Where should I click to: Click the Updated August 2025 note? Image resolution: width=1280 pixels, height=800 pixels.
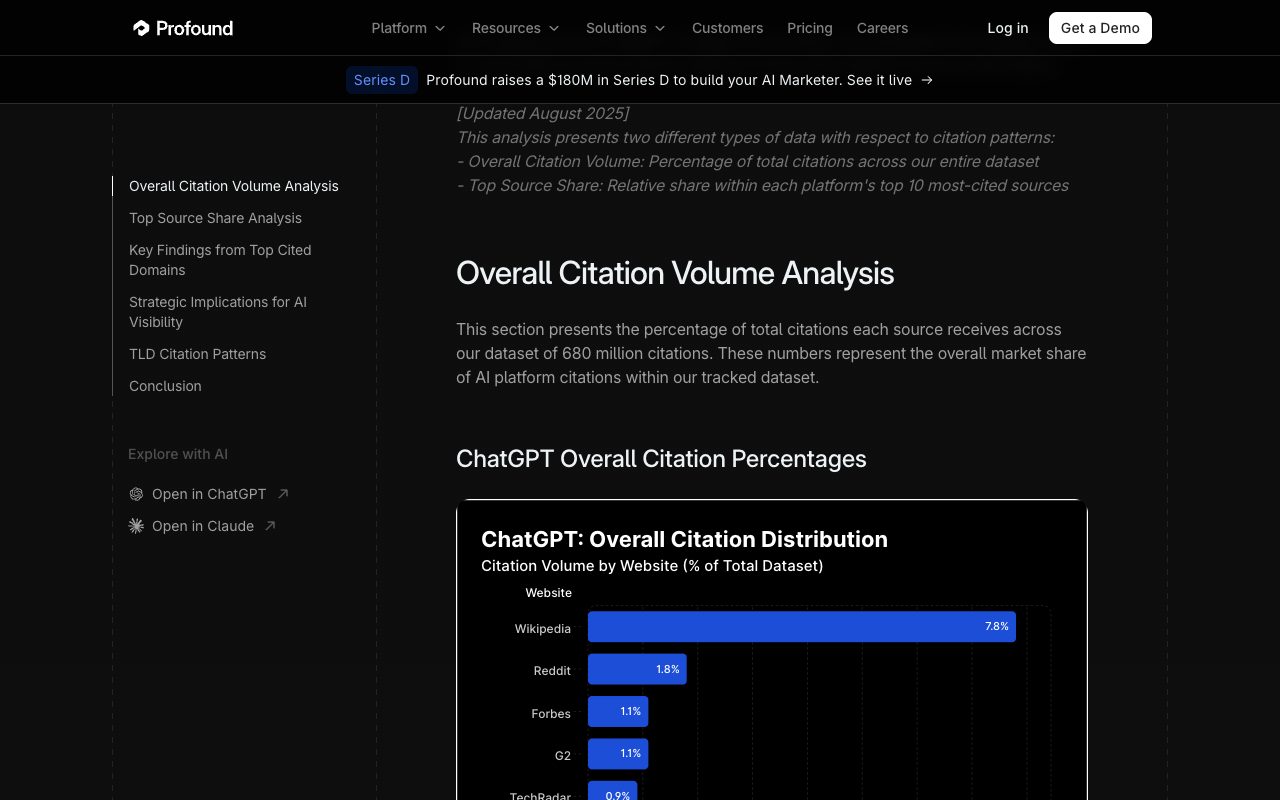(x=543, y=113)
